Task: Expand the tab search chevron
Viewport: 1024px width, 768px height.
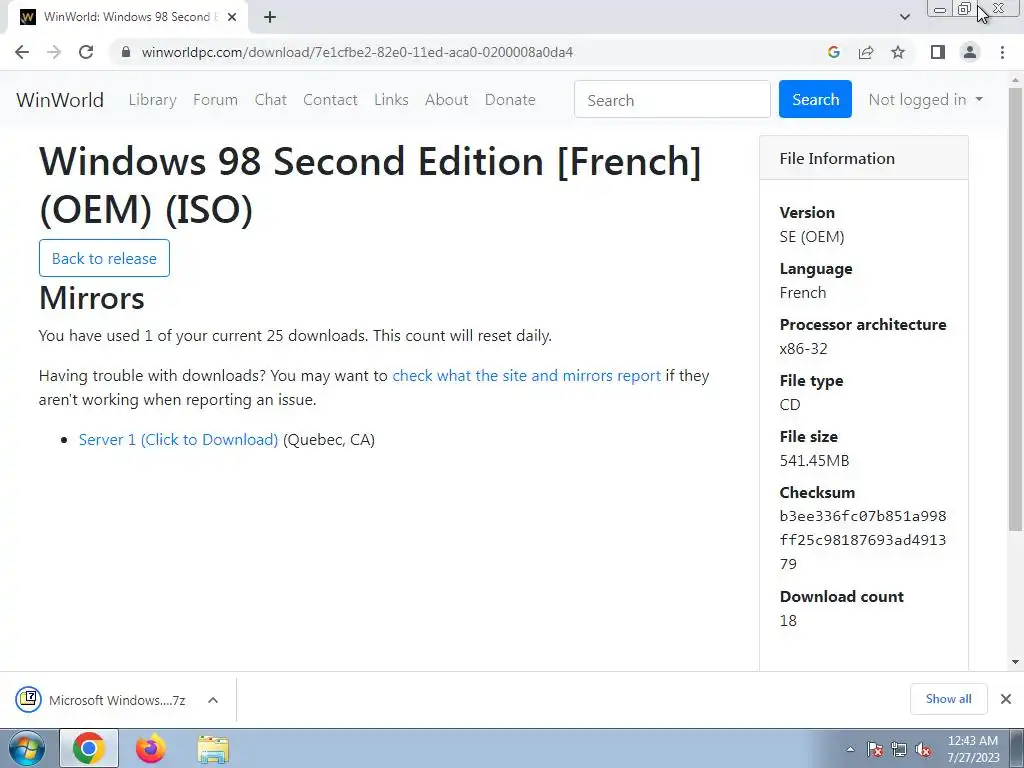Action: (904, 17)
